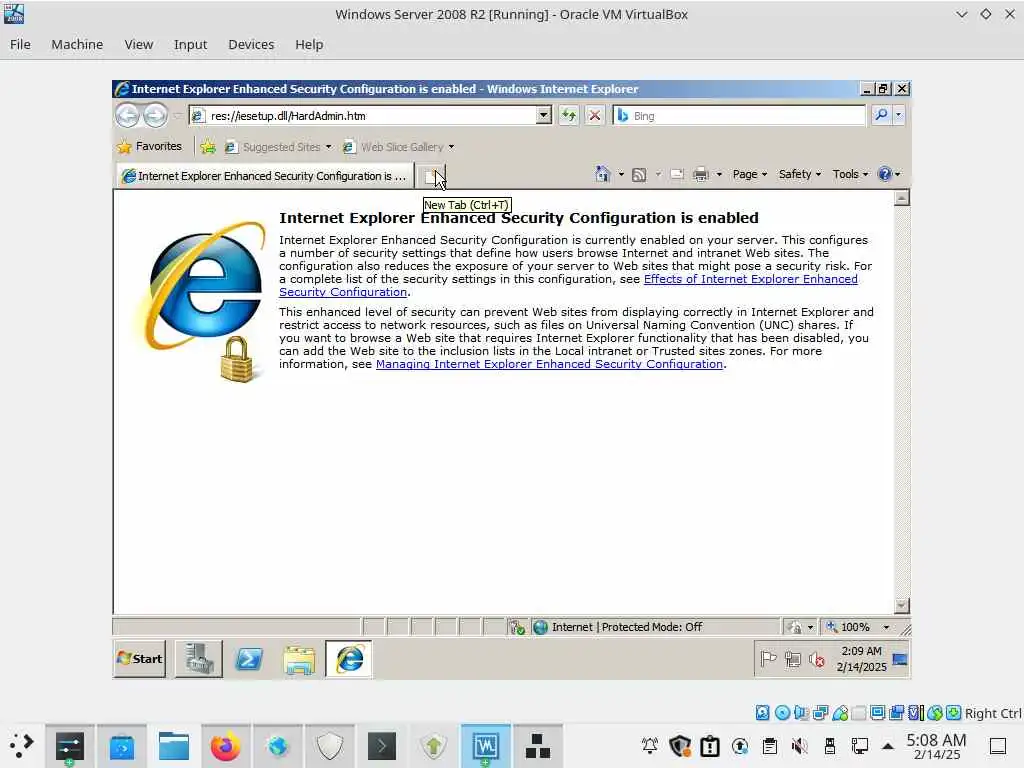The width and height of the screenshot is (1024, 768).
Task: Click VirtualBox USB devices indicator
Action: point(840,712)
